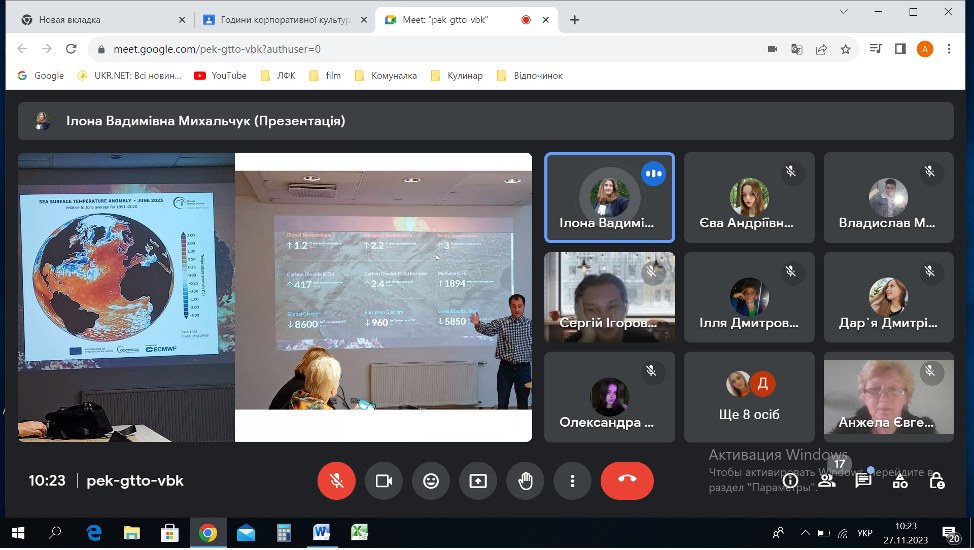Open the Комуналка bookmarks folder
This screenshot has height=550, width=974.
click(386, 76)
